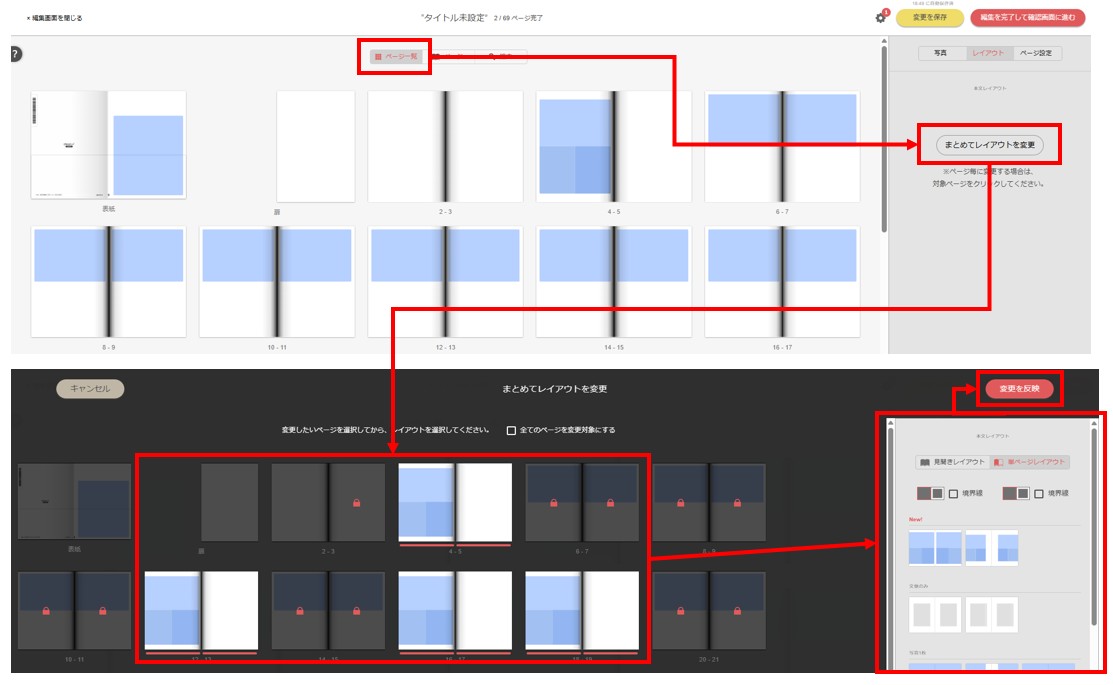The width and height of the screenshot is (1113, 685).
Task: Choose the text-only layout template under 文章のみ
Action: (x=935, y=615)
